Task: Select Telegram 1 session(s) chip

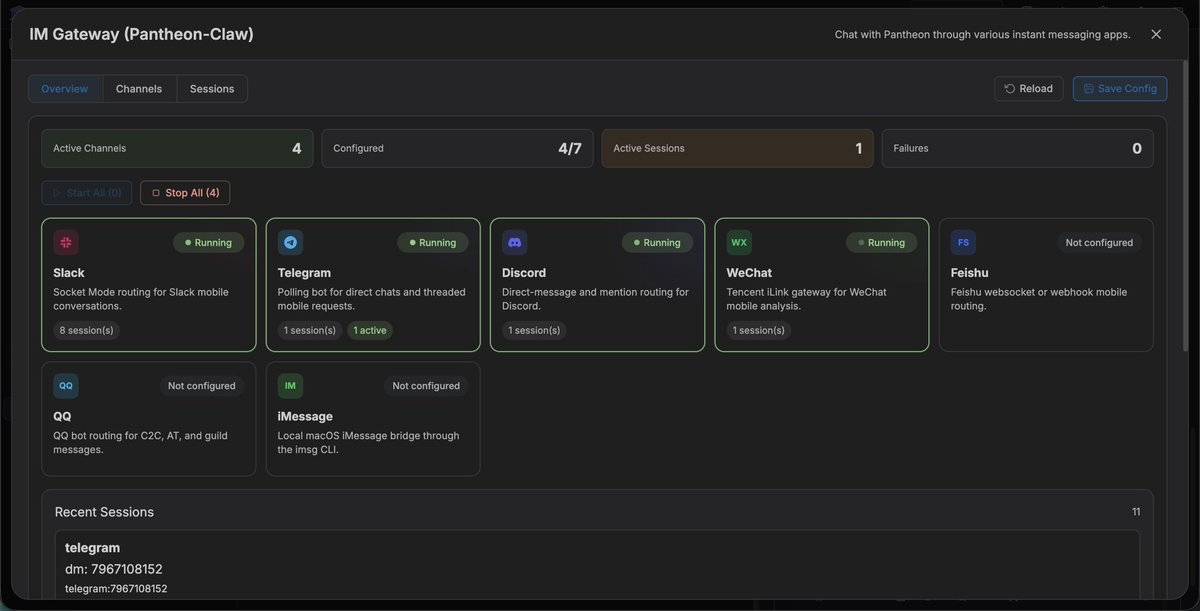Action: pyautogui.click(x=310, y=330)
